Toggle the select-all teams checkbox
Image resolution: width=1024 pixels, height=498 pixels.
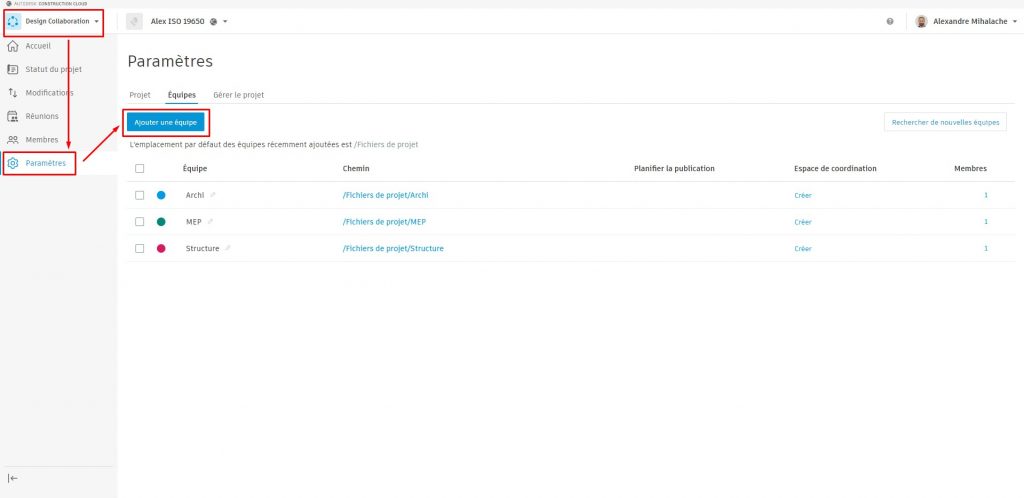[x=140, y=169]
